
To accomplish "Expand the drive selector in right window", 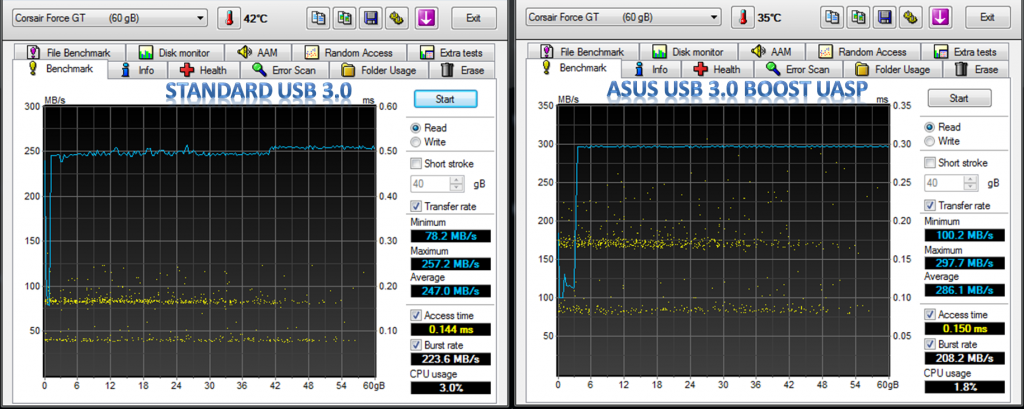I will [x=714, y=18].
